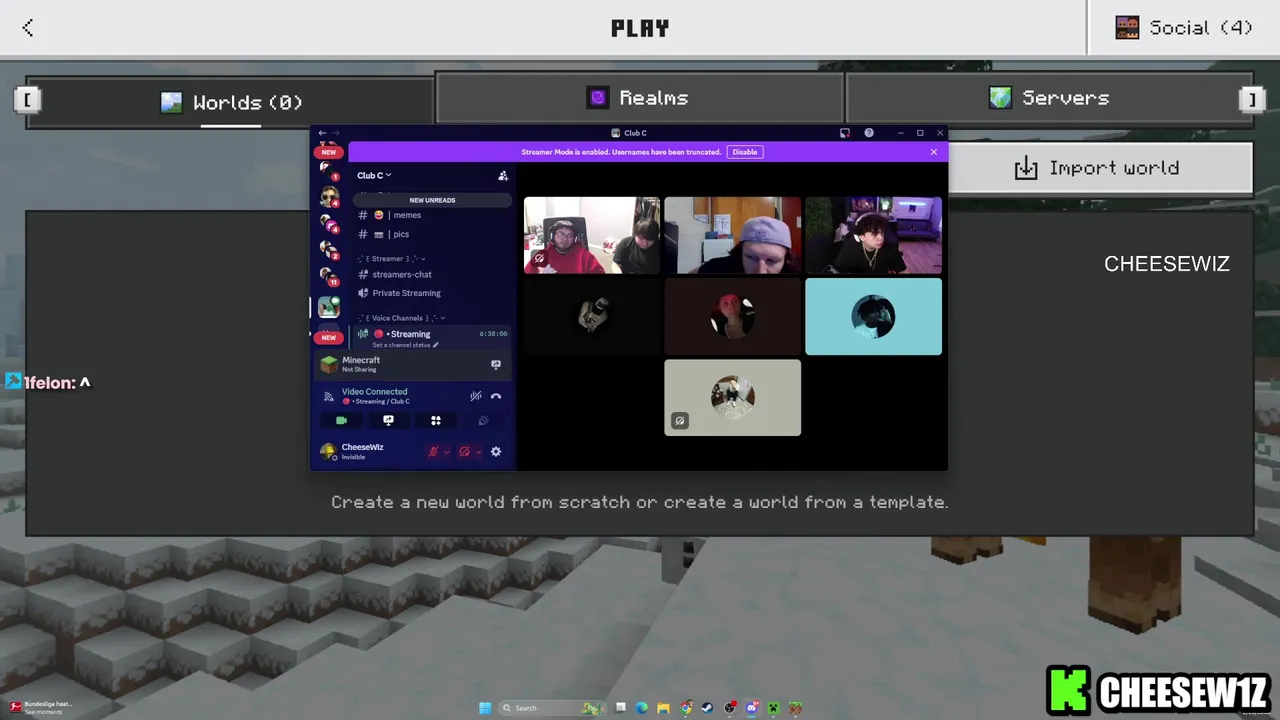Select previous tab with left bracket button

click(27, 99)
